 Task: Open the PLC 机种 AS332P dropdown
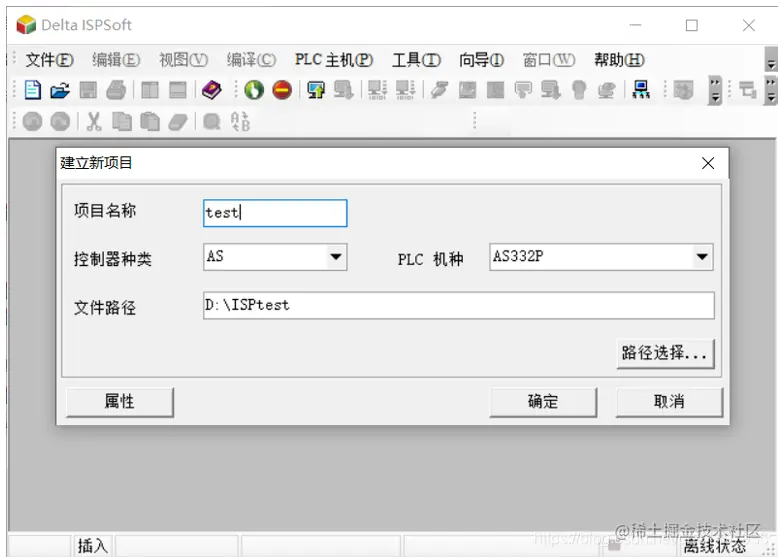point(702,257)
